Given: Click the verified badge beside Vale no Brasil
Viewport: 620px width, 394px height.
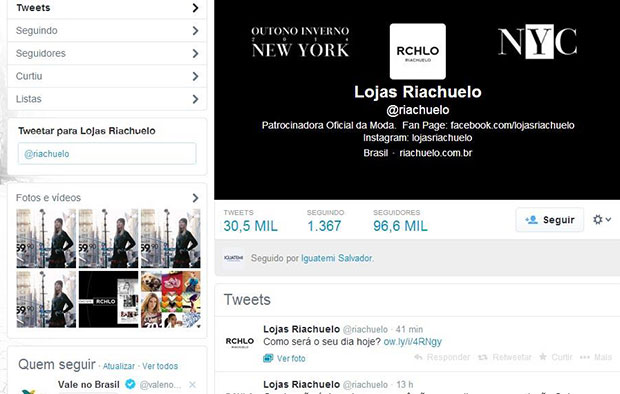Looking at the screenshot, I should pos(130,384).
